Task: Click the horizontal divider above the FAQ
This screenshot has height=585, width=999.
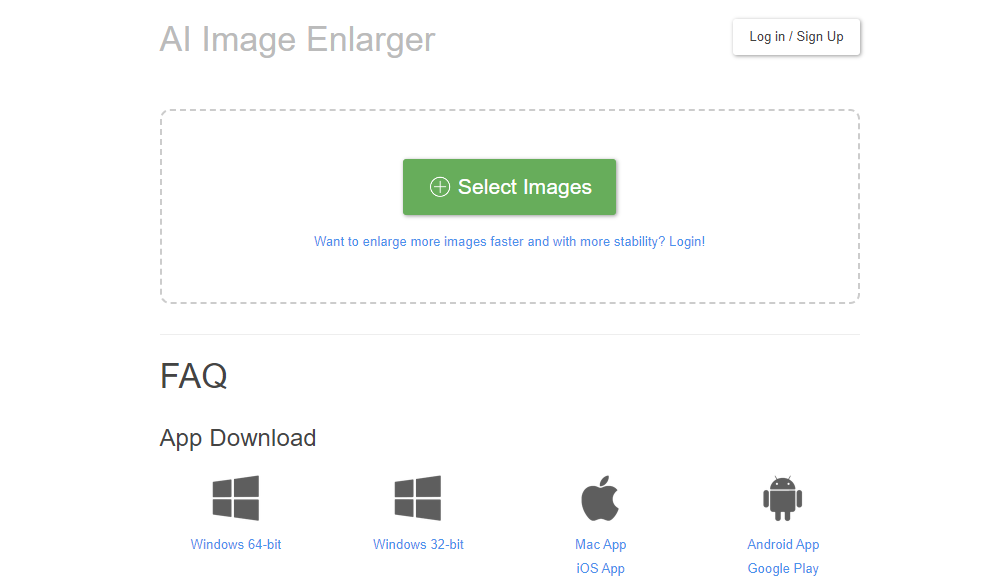Action: click(509, 334)
